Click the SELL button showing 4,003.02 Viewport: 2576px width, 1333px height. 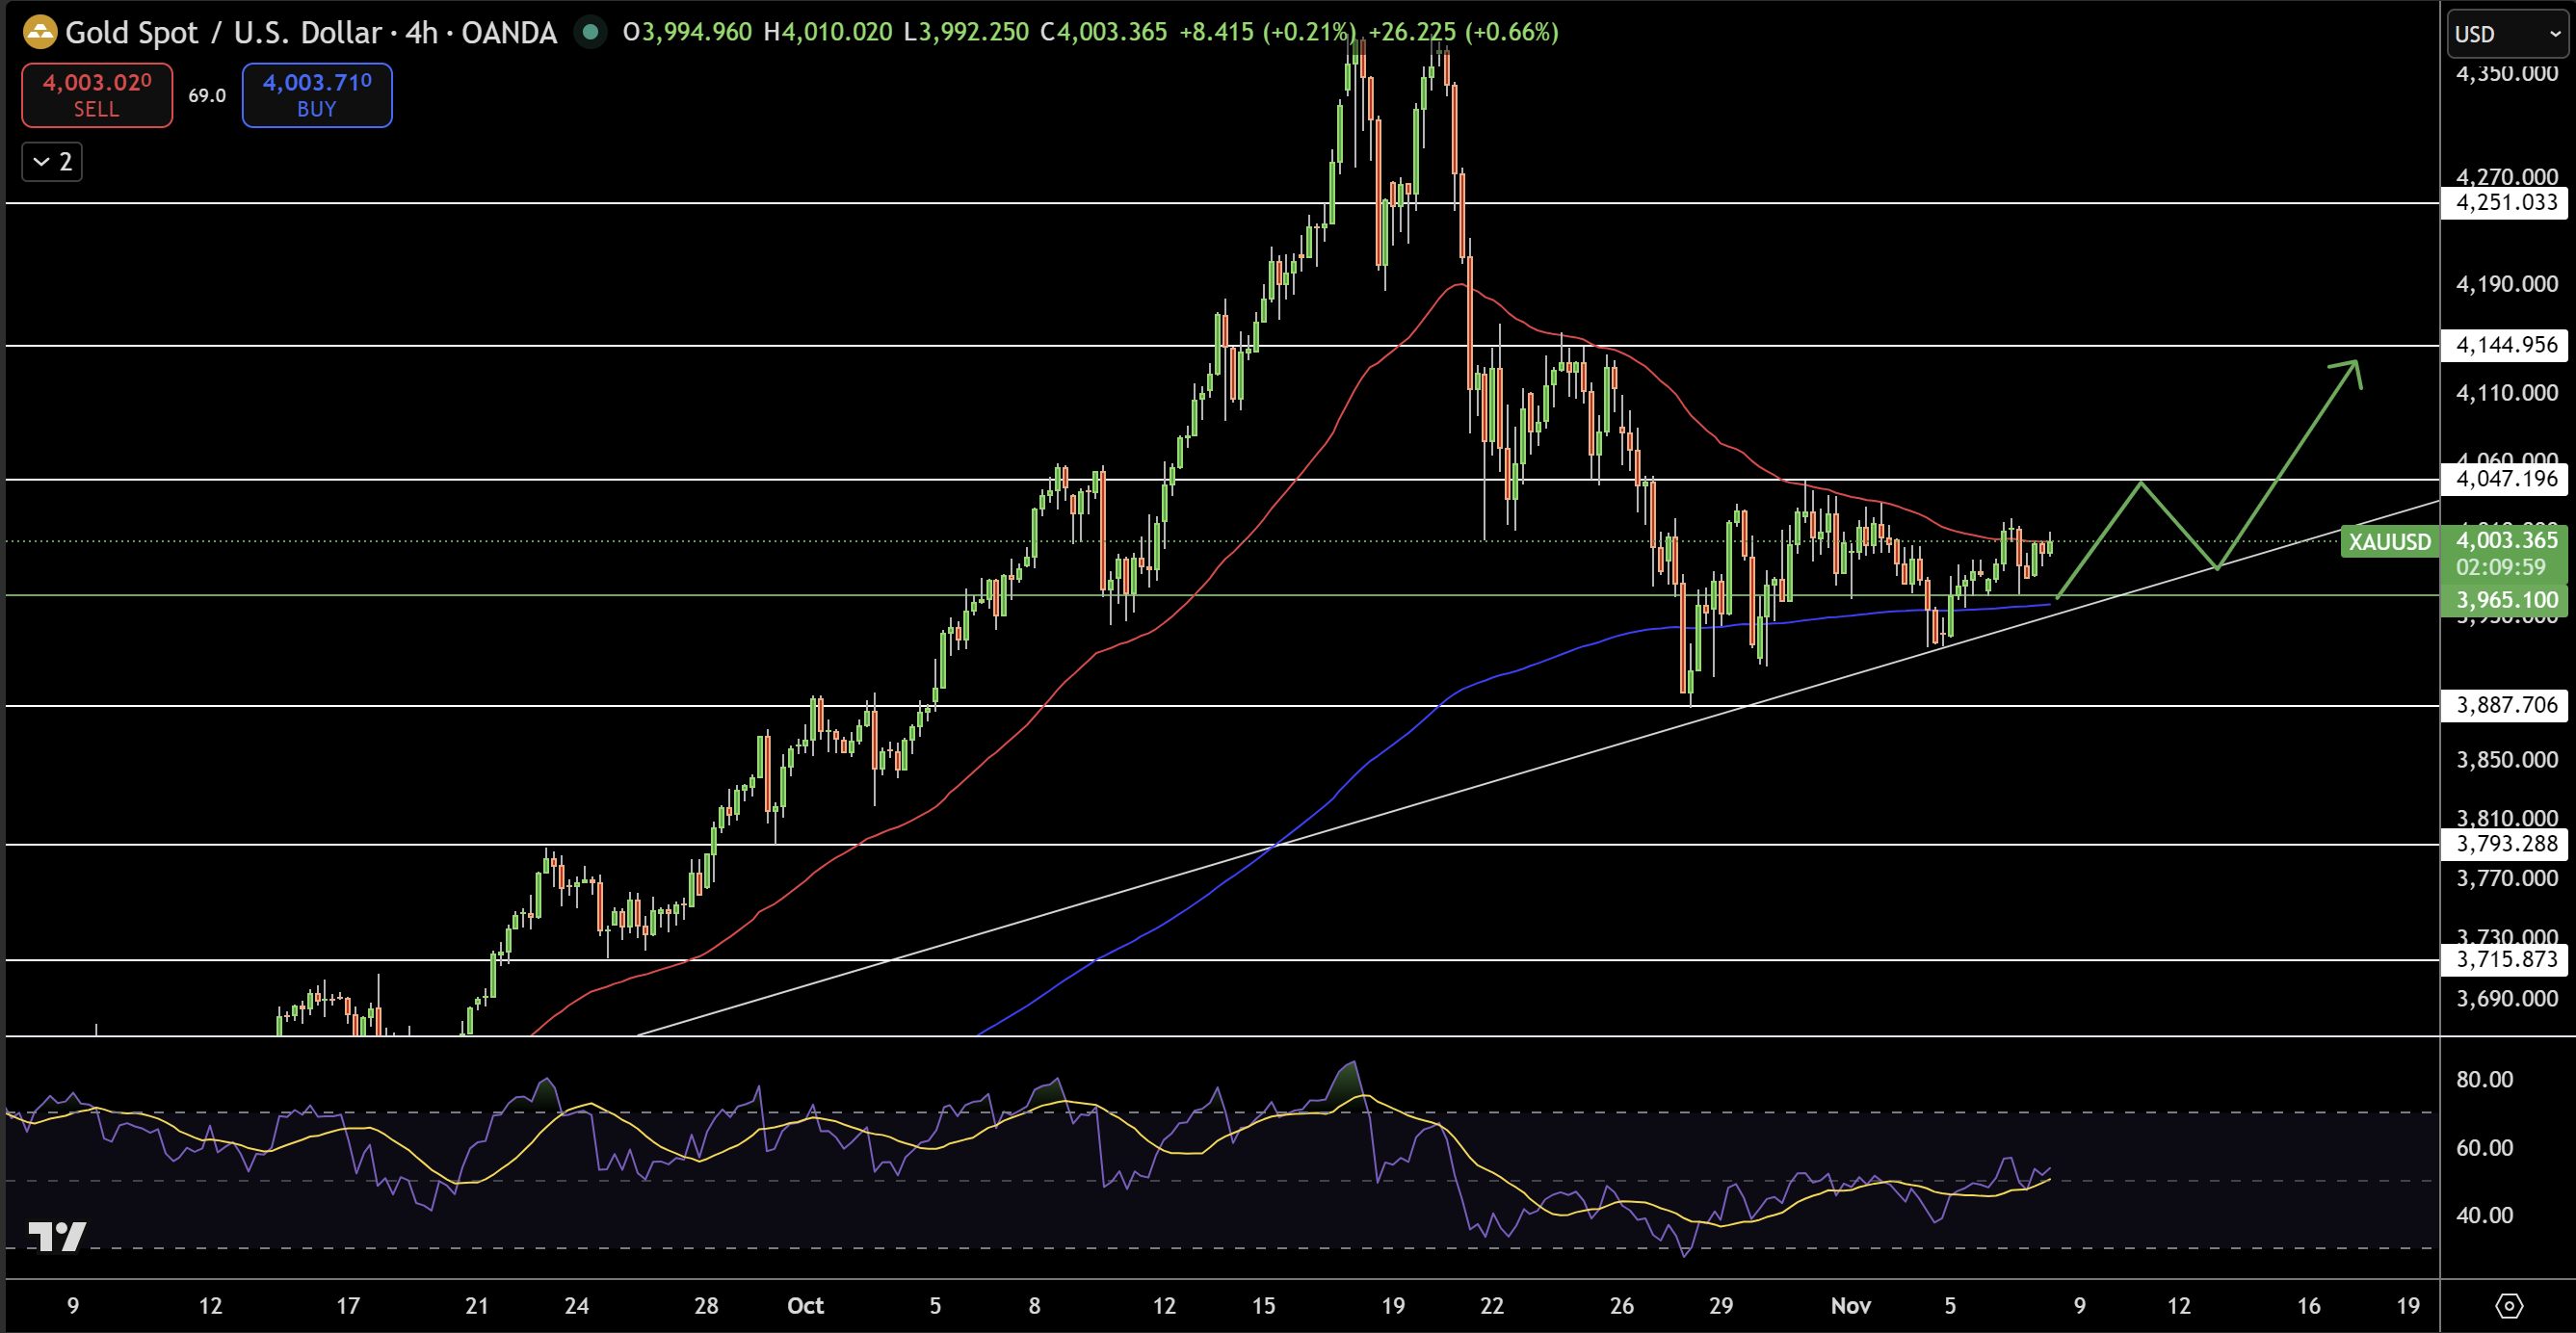[x=96, y=95]
